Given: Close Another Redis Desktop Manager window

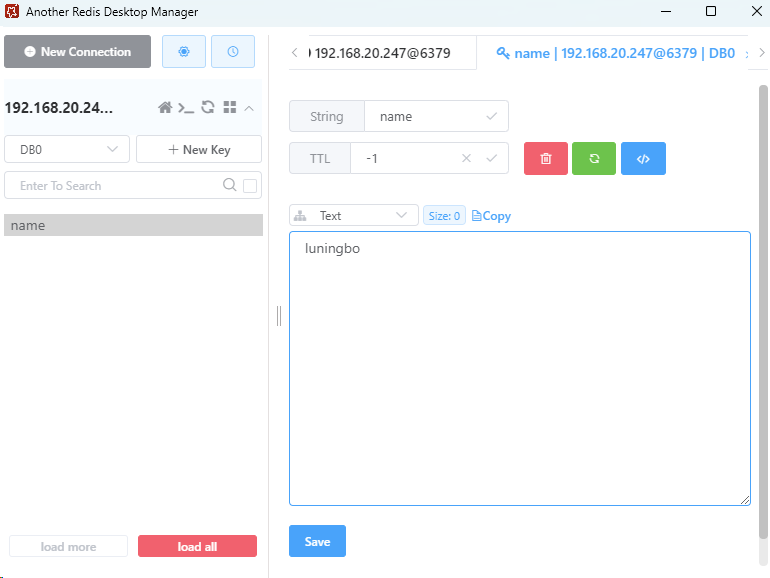Looking at the screenshot, I should (757, 11).
